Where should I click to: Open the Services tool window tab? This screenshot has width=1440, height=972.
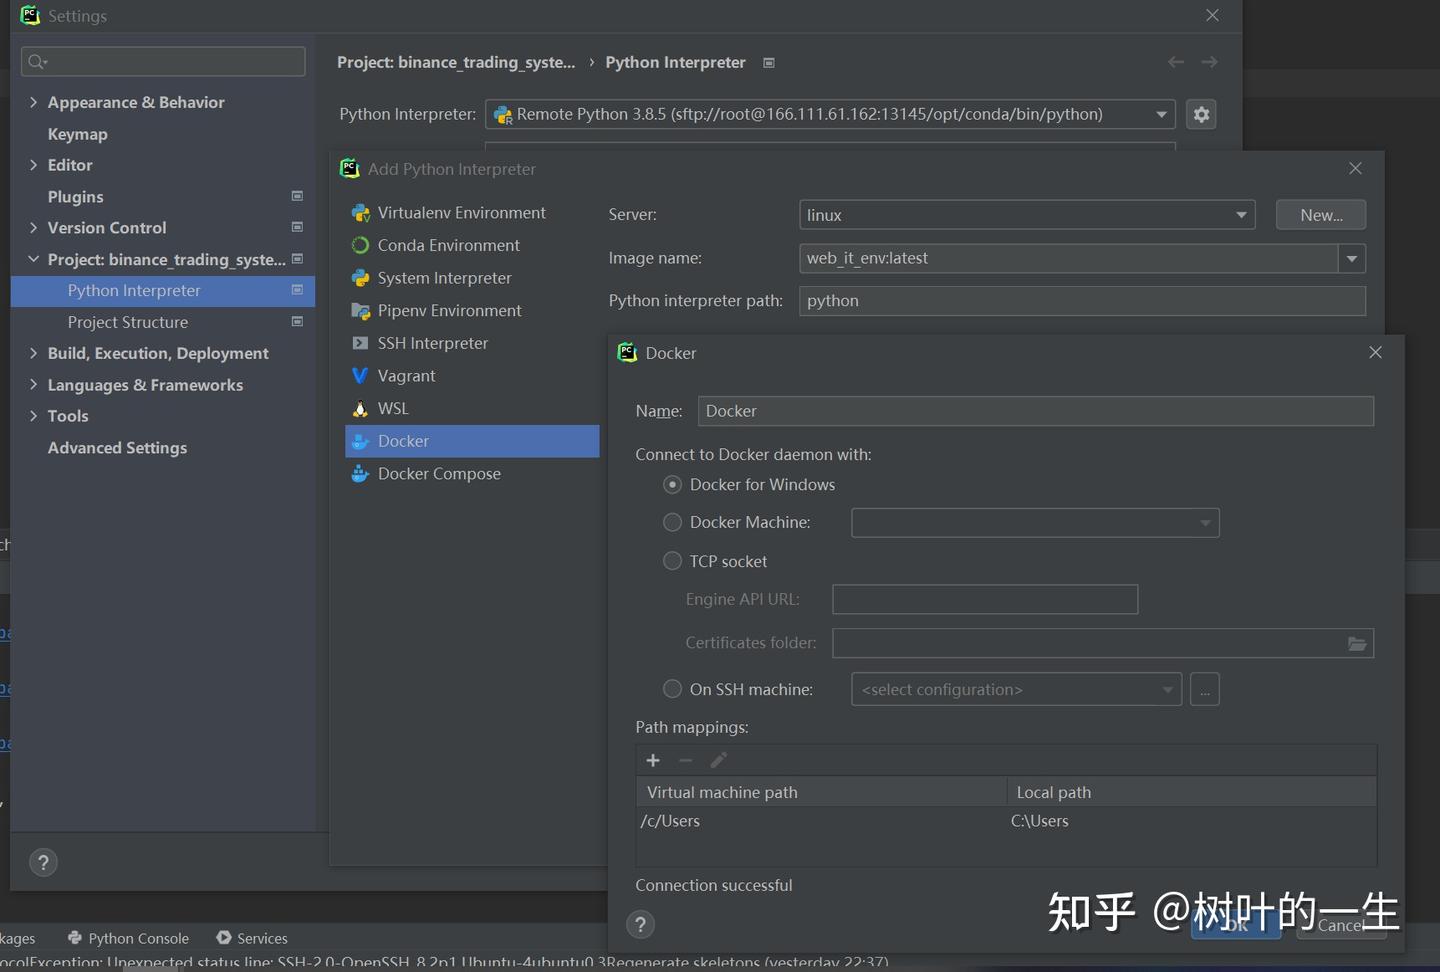coord(252,938)
